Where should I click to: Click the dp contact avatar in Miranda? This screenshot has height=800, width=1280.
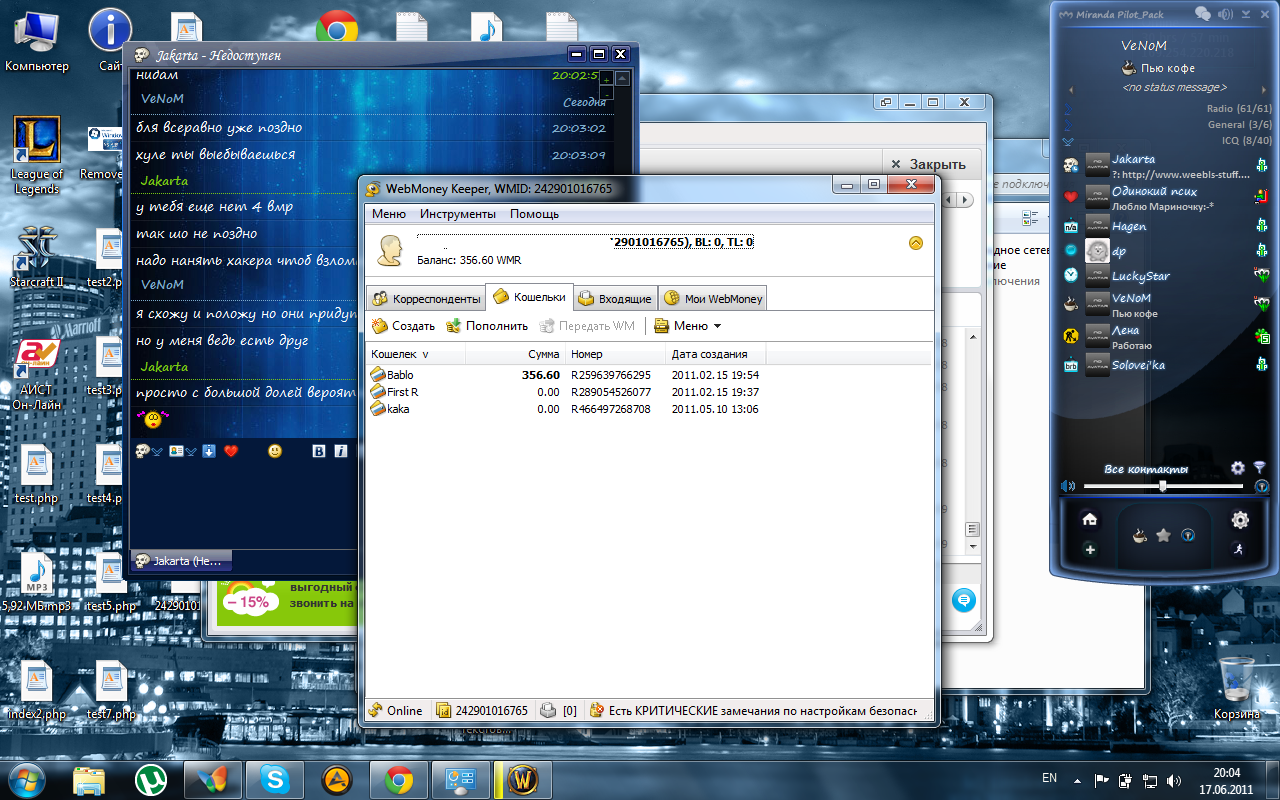(x=1097, y=251)
